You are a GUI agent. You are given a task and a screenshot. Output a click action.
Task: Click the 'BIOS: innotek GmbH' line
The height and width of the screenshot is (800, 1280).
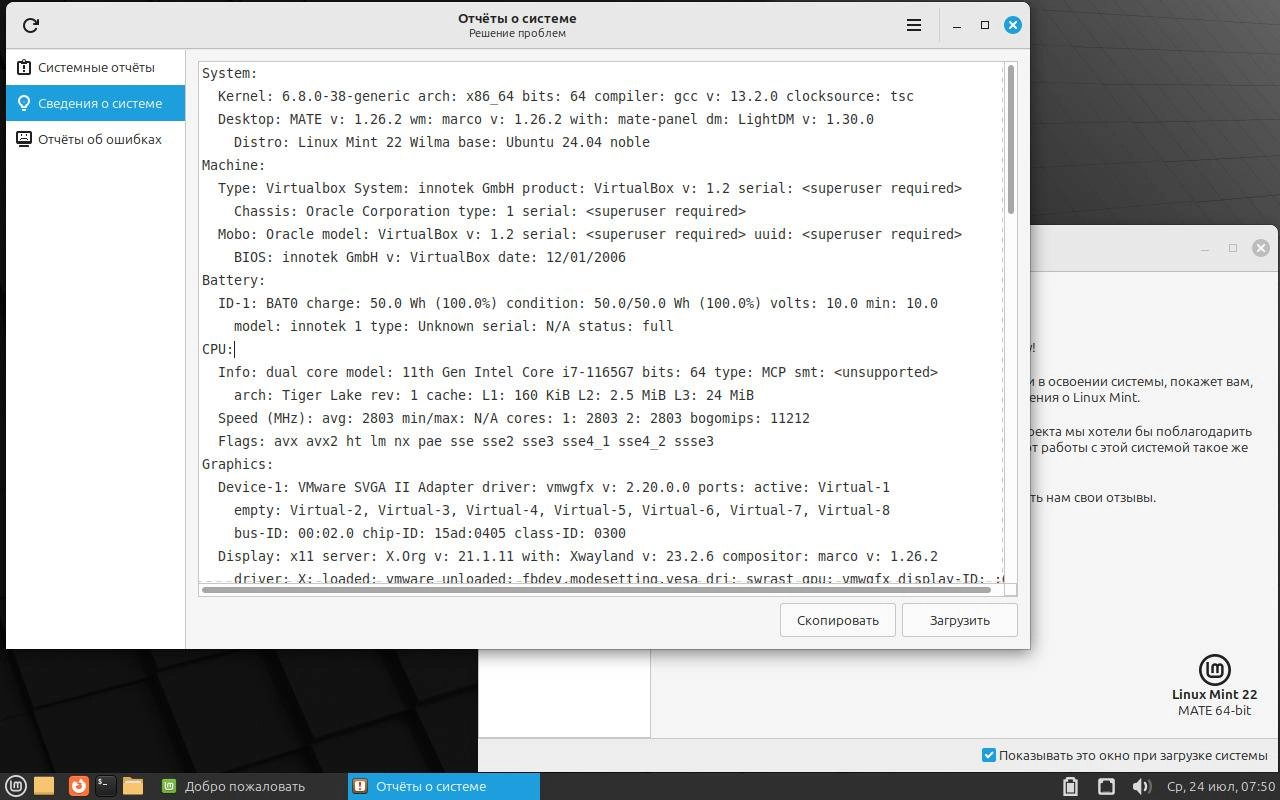pos(429,257)
